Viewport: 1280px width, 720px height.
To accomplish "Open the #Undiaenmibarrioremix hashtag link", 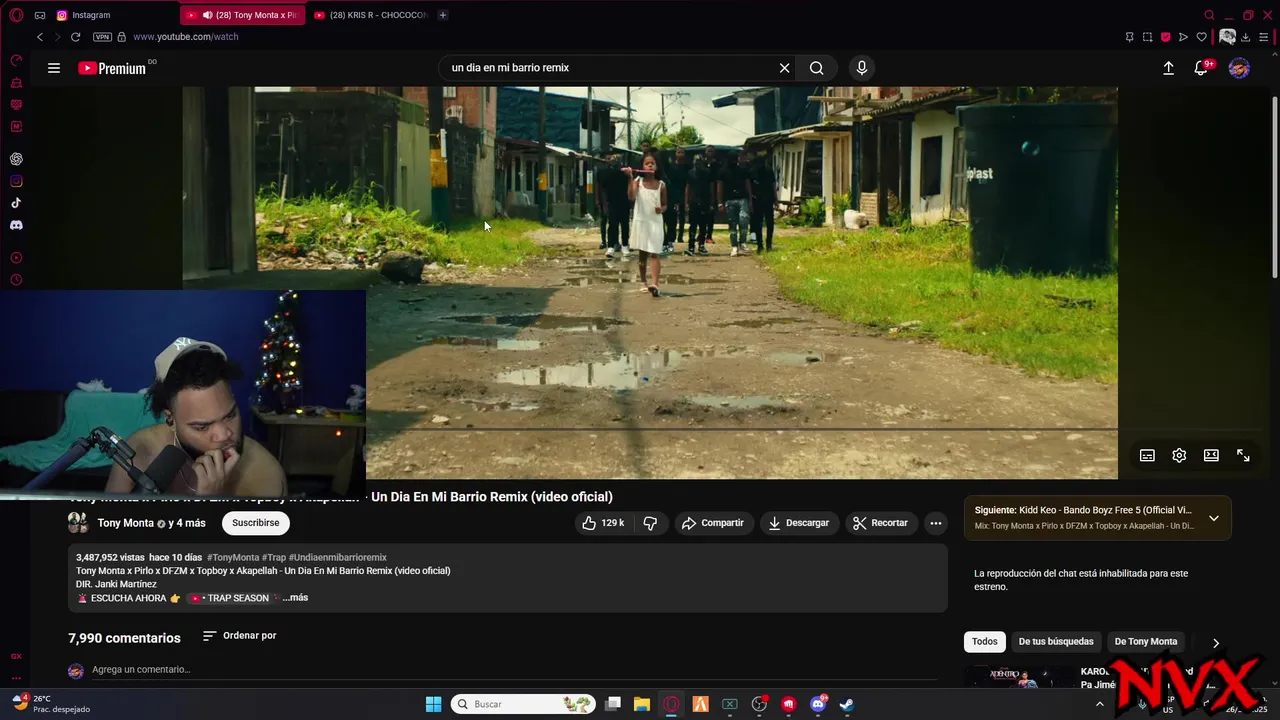I will 338,557.
